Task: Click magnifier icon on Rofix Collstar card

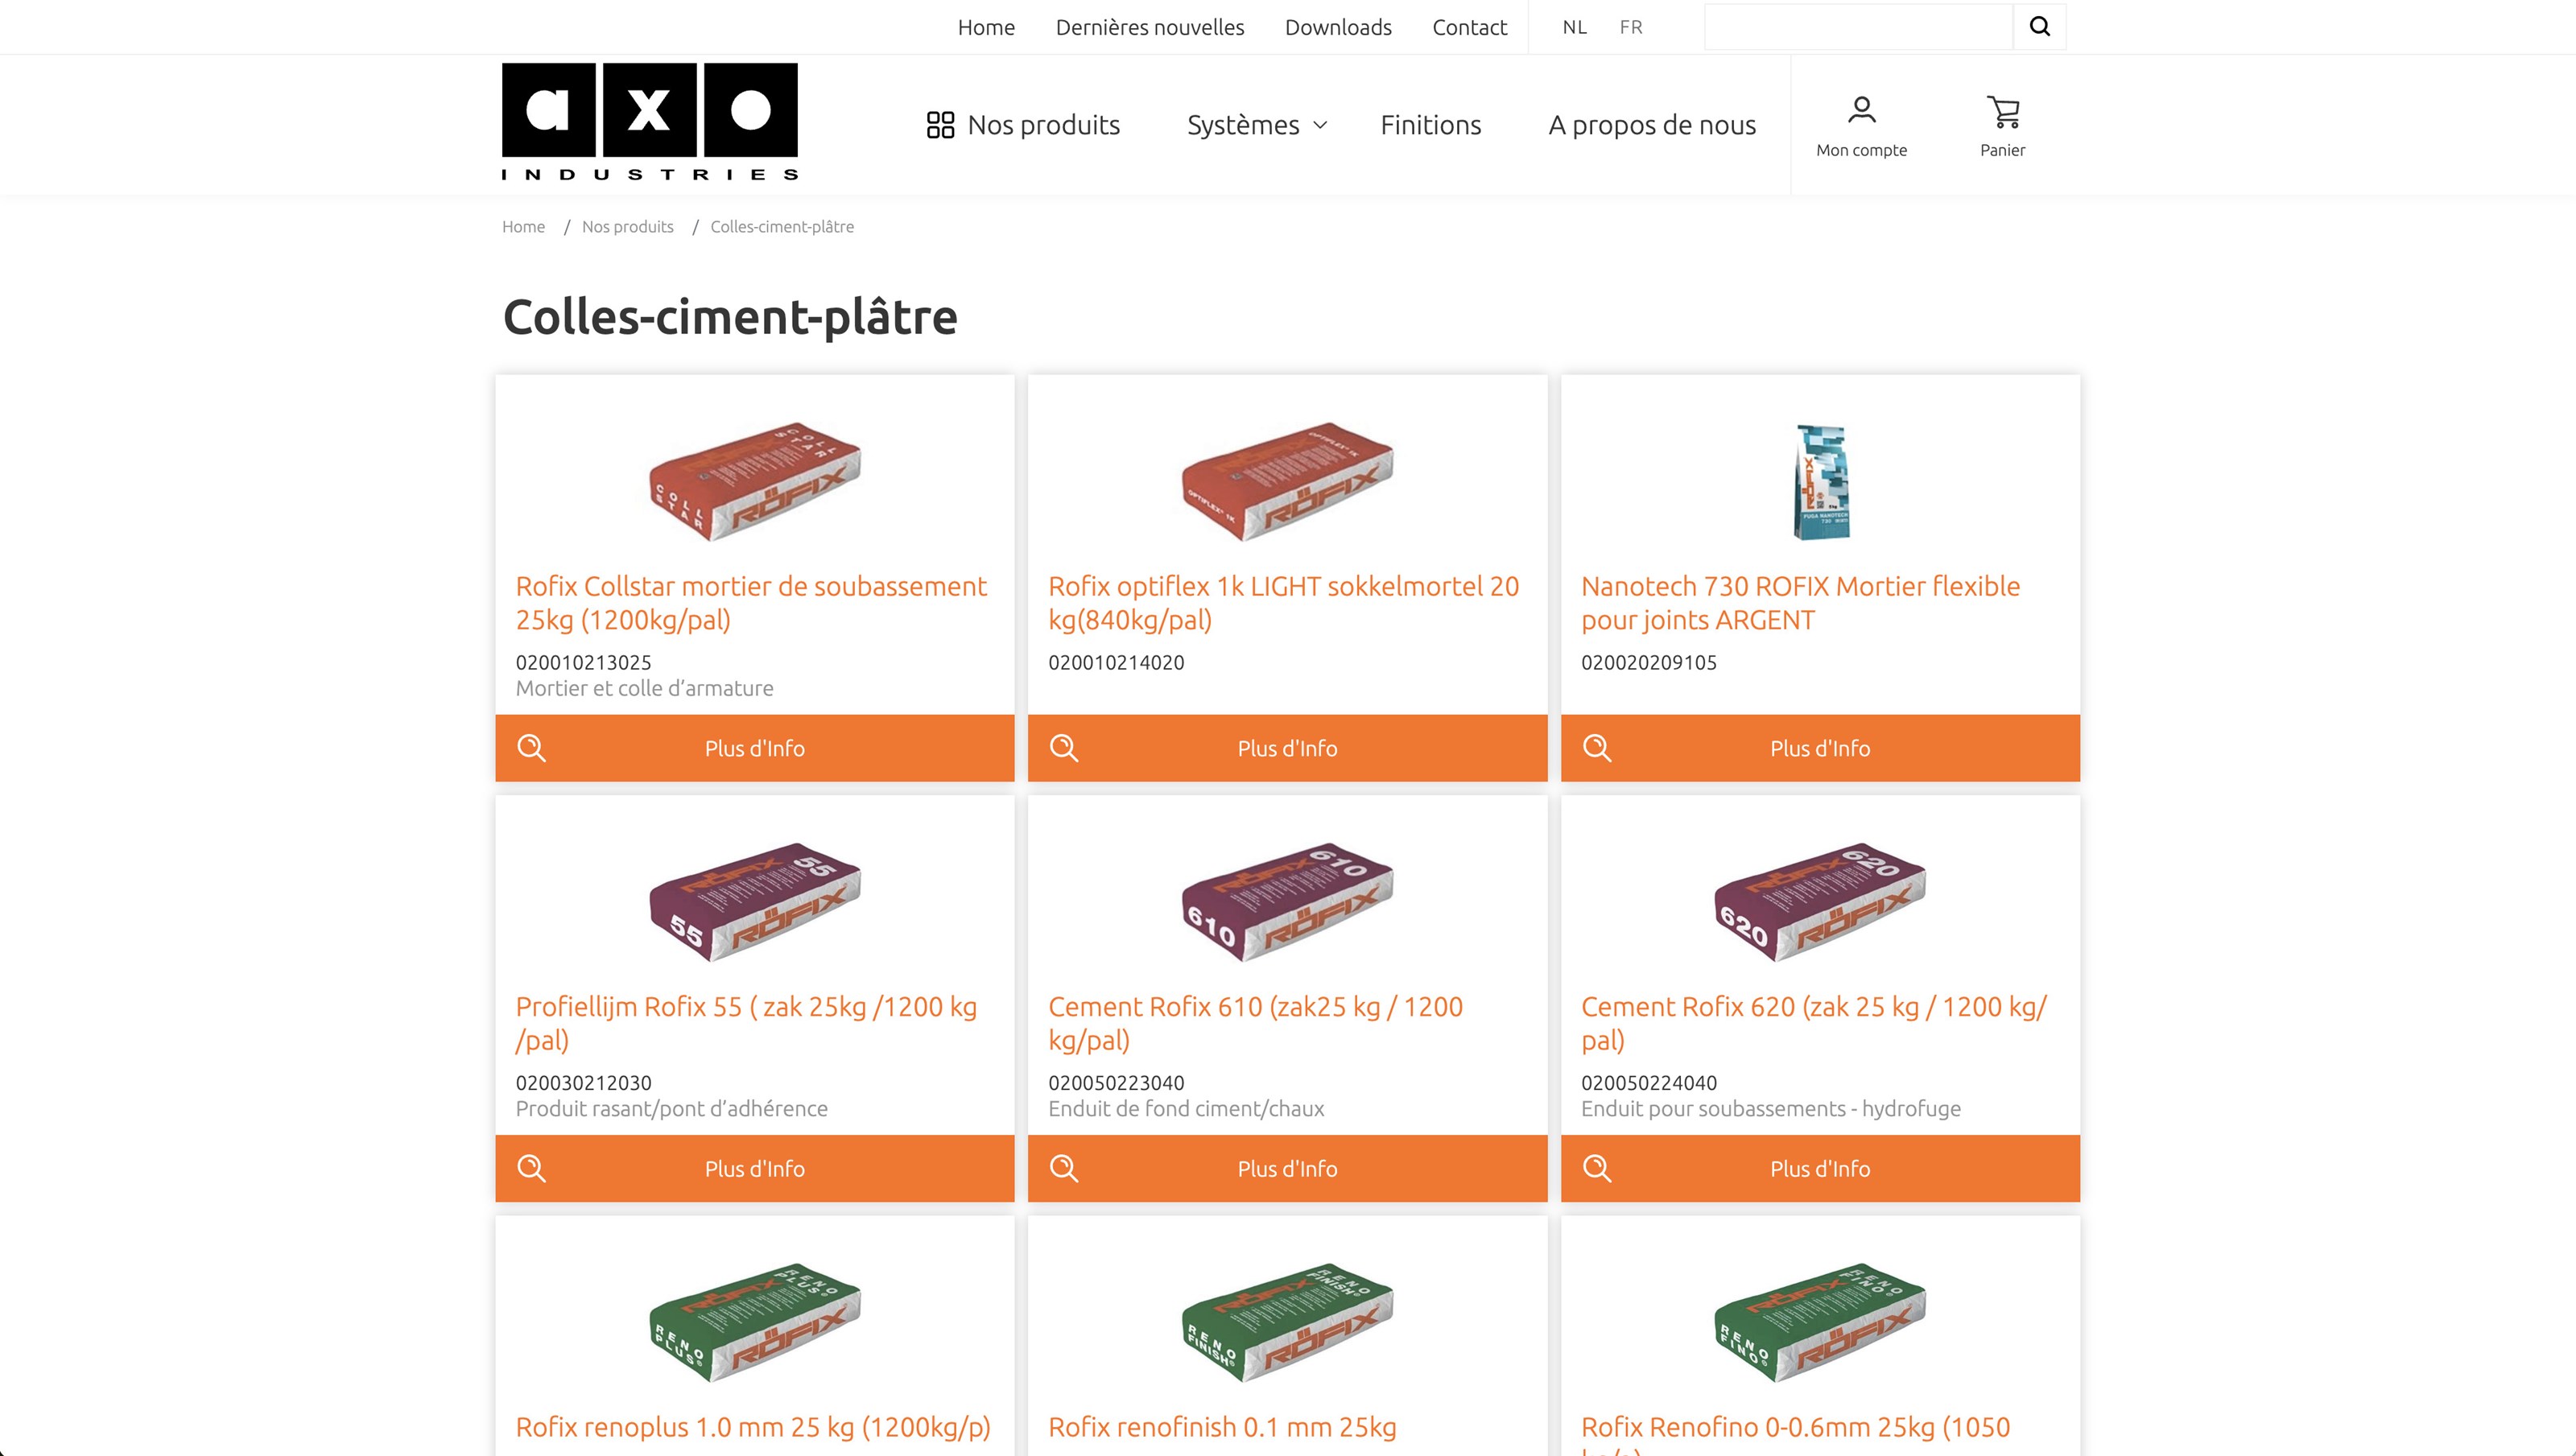Action: coord(531,748)
